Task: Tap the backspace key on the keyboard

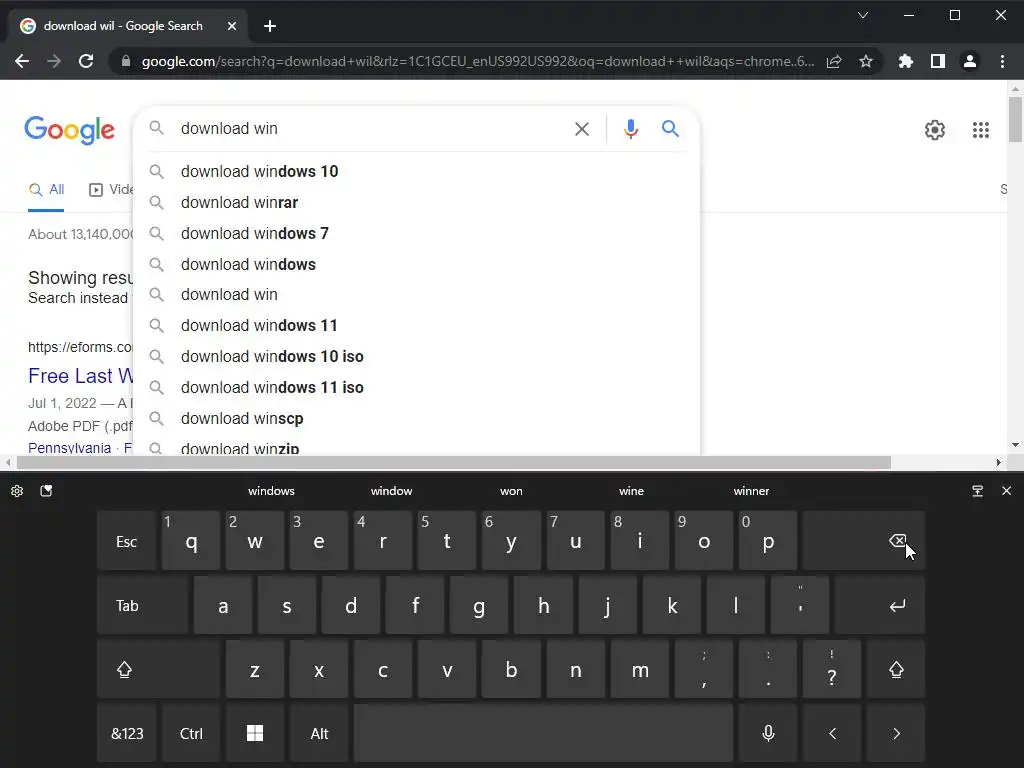Action: pyautogui.click(x=863, y=541)
